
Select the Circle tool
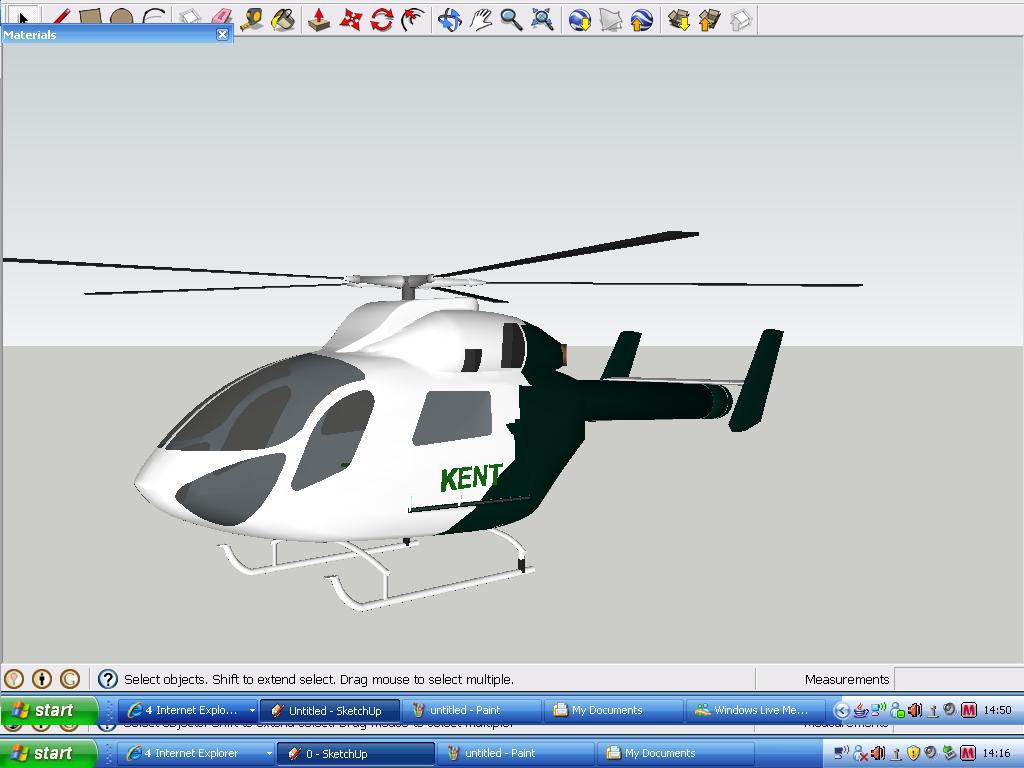[x=121, y=18]
